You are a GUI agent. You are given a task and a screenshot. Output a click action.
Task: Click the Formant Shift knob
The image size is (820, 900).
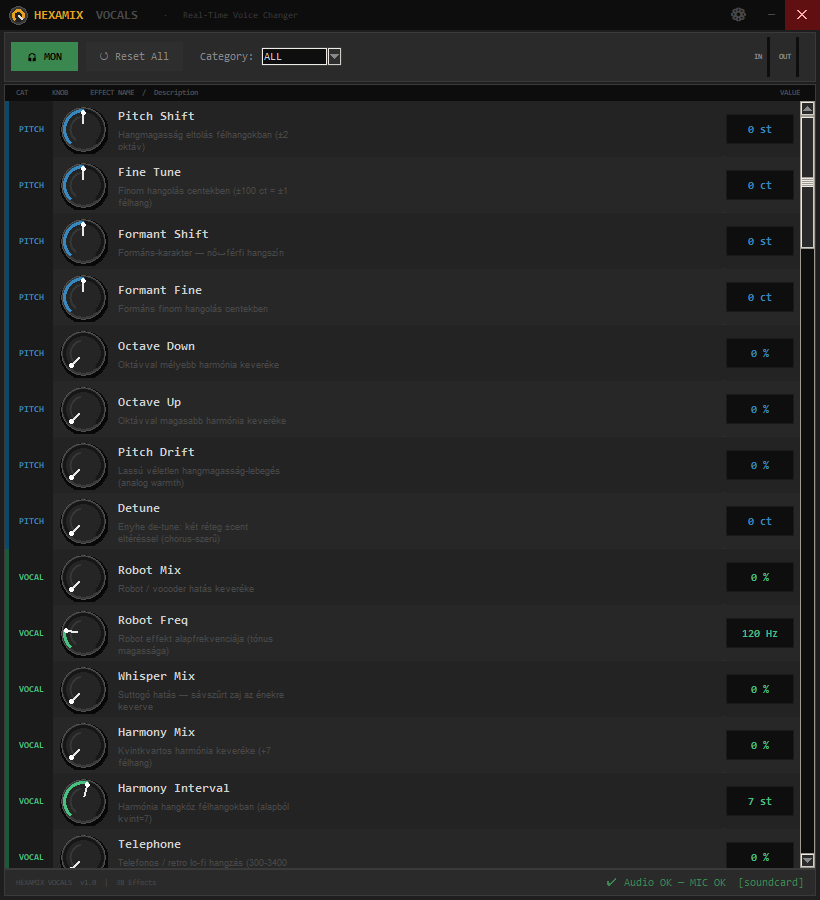[x=84, y=242]
